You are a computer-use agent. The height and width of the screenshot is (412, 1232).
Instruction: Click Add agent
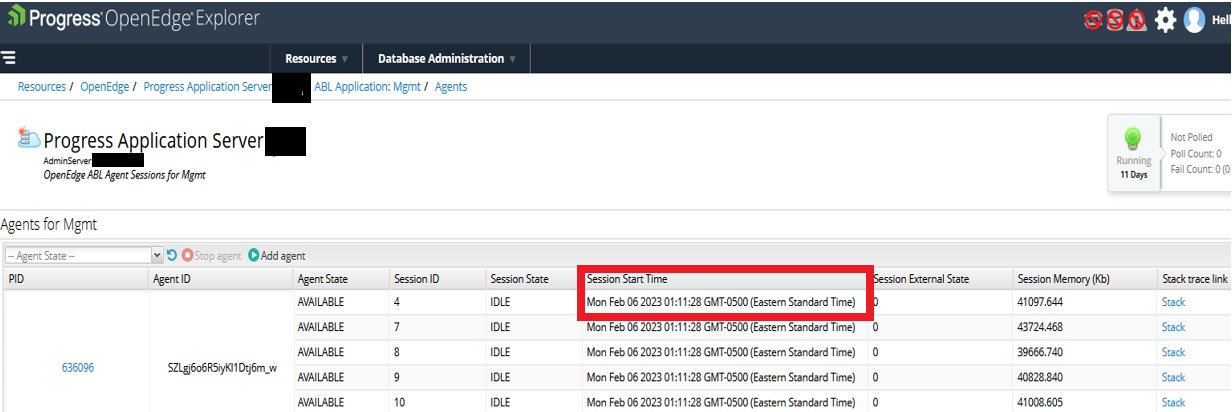tap(277, 256)
